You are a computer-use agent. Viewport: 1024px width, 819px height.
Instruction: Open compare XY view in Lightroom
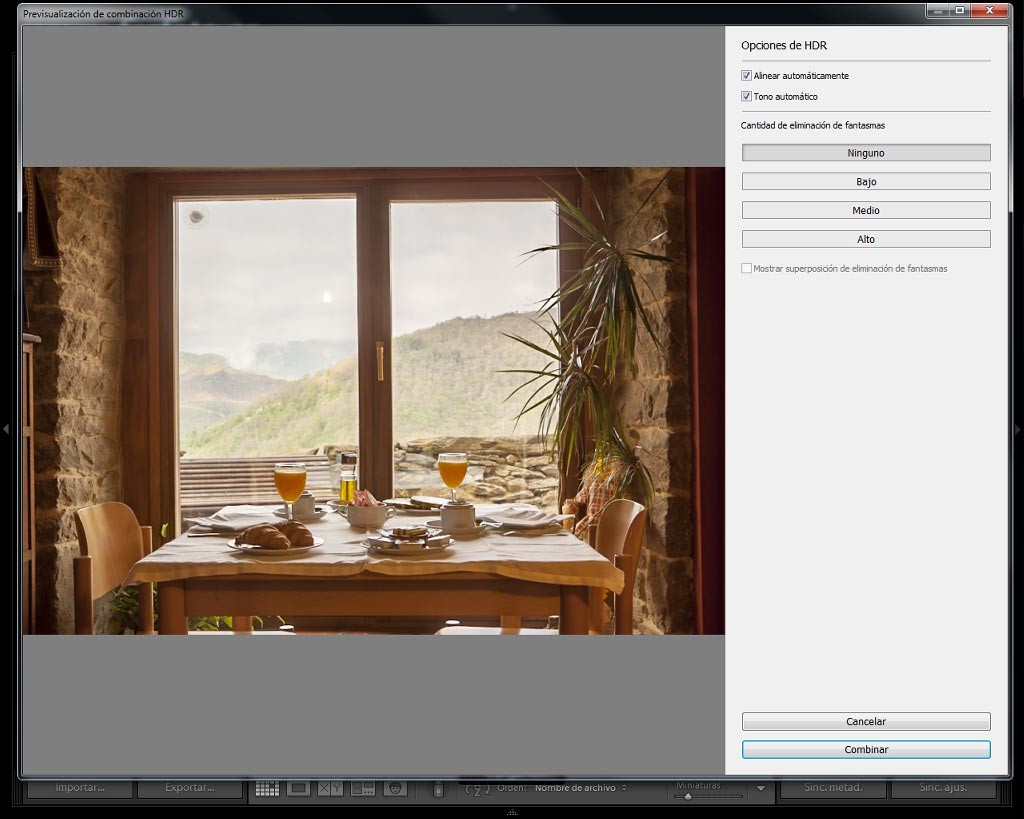pos(330,788)
